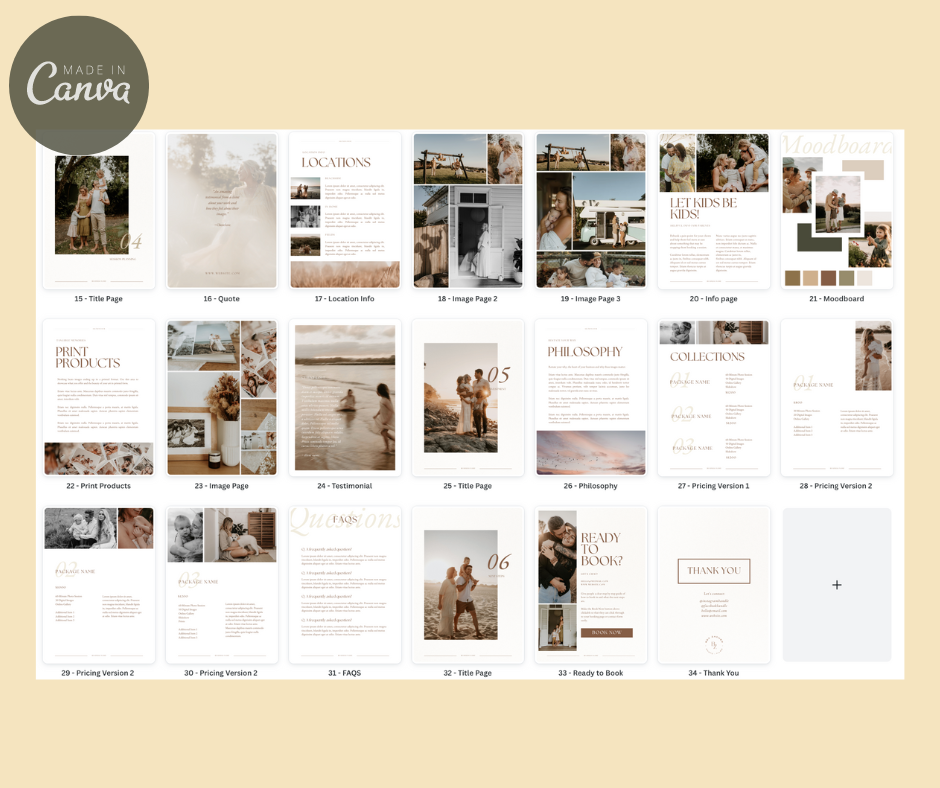Viewport: 940px width, 788px height.
Task: Click the BOOK NOW button
Action: pyautogui.click(x=607, y=633)
